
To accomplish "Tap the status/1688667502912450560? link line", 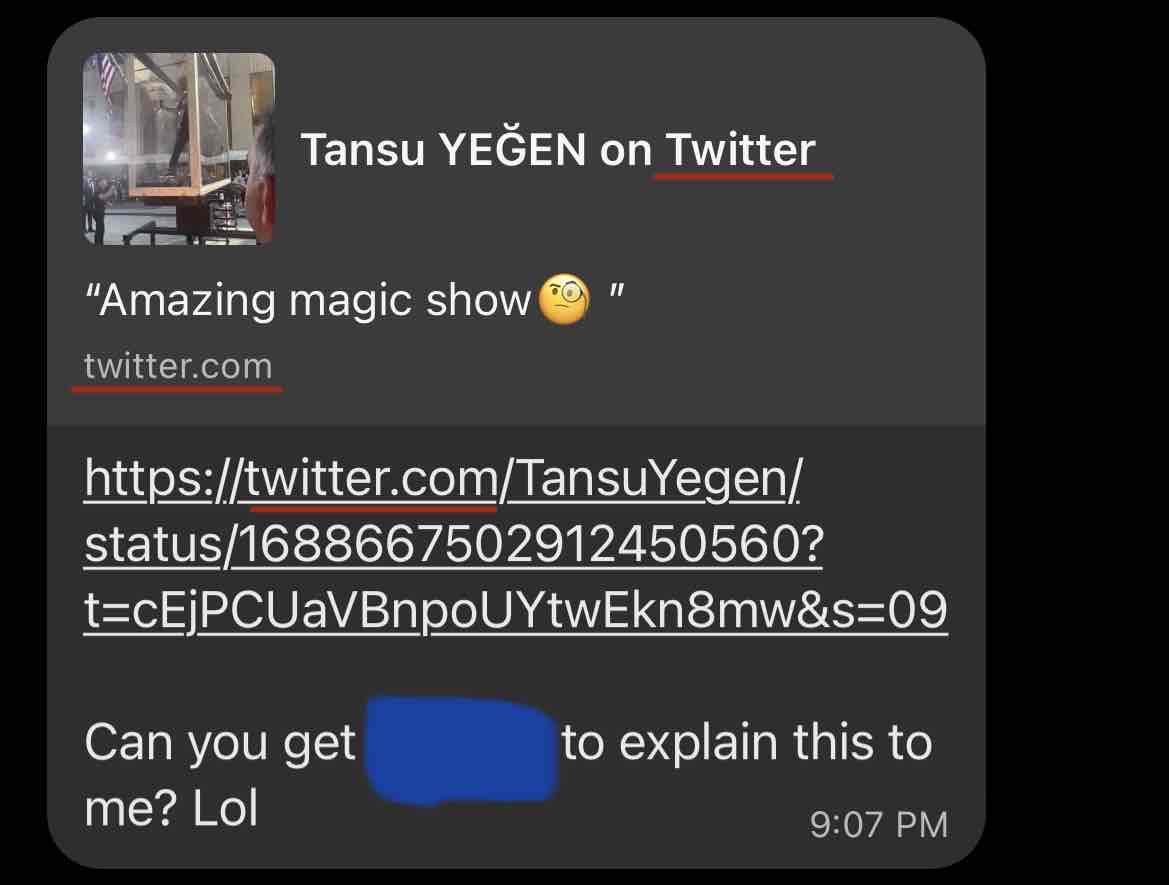I will point(454,545).
